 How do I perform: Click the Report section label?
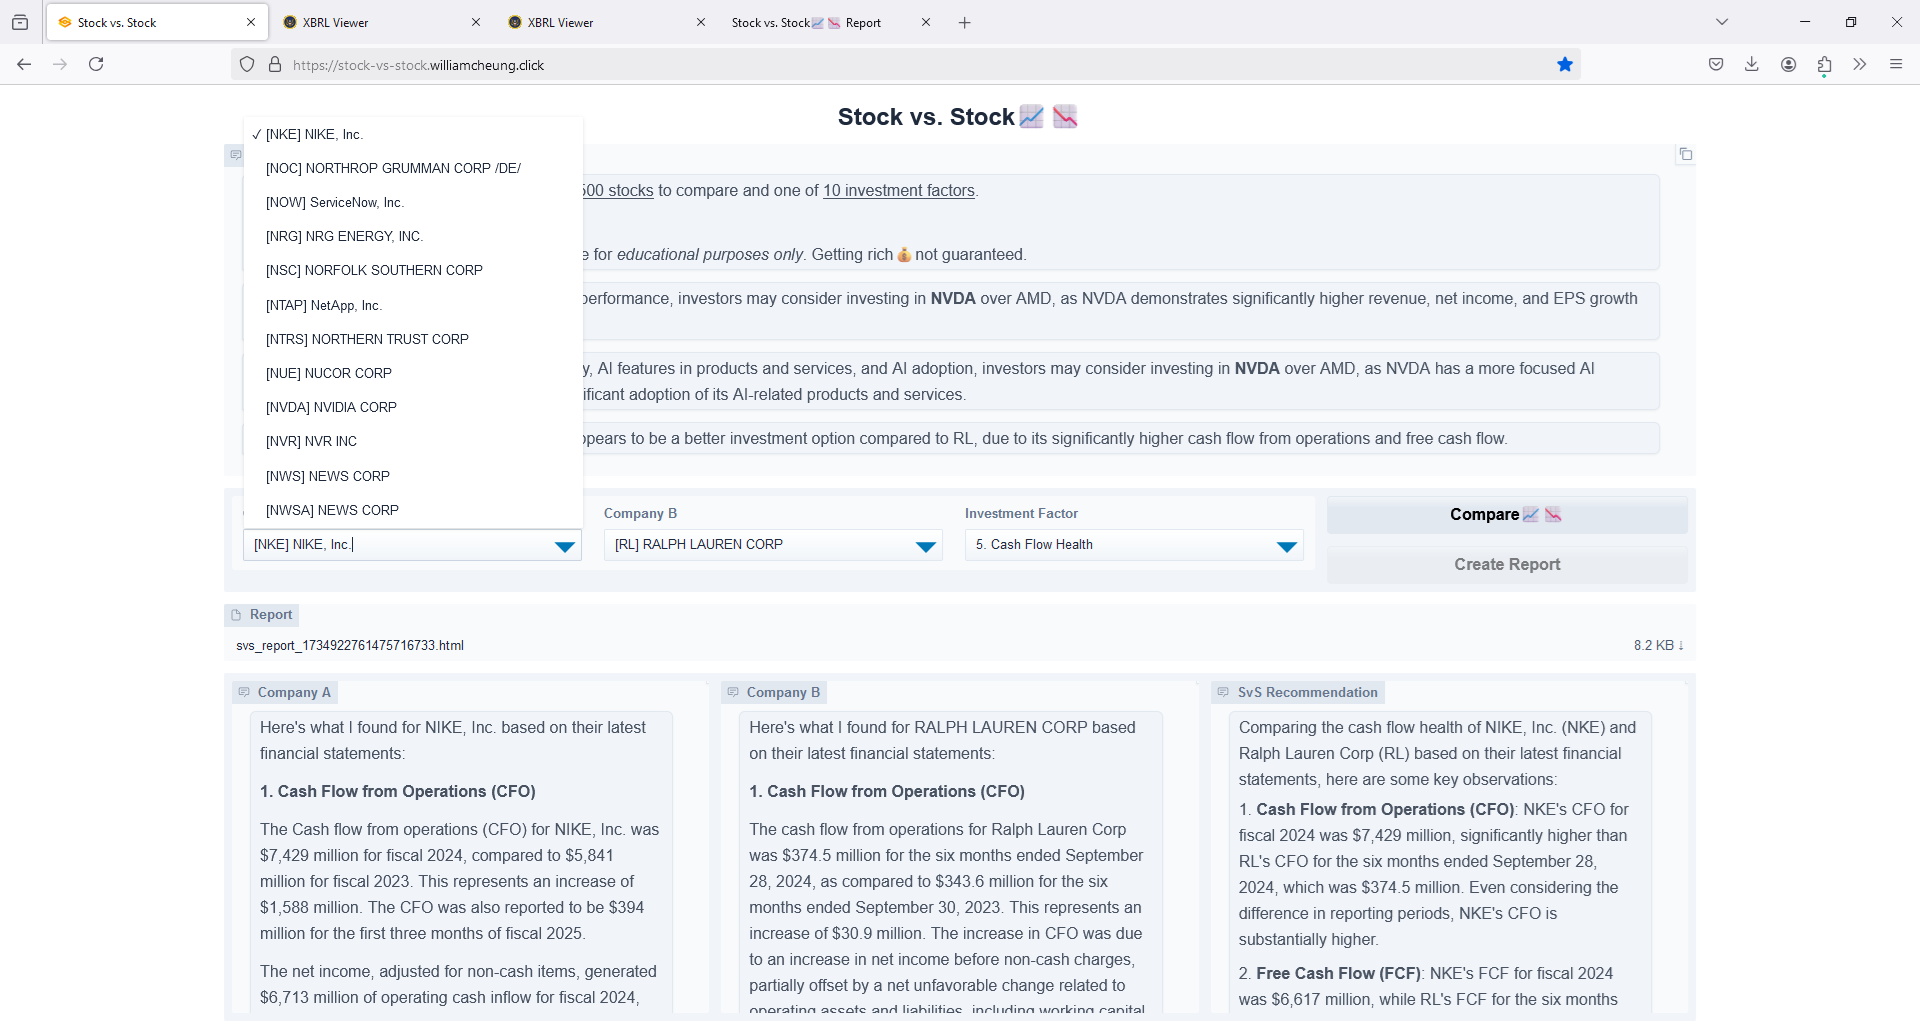pos(262,615)
